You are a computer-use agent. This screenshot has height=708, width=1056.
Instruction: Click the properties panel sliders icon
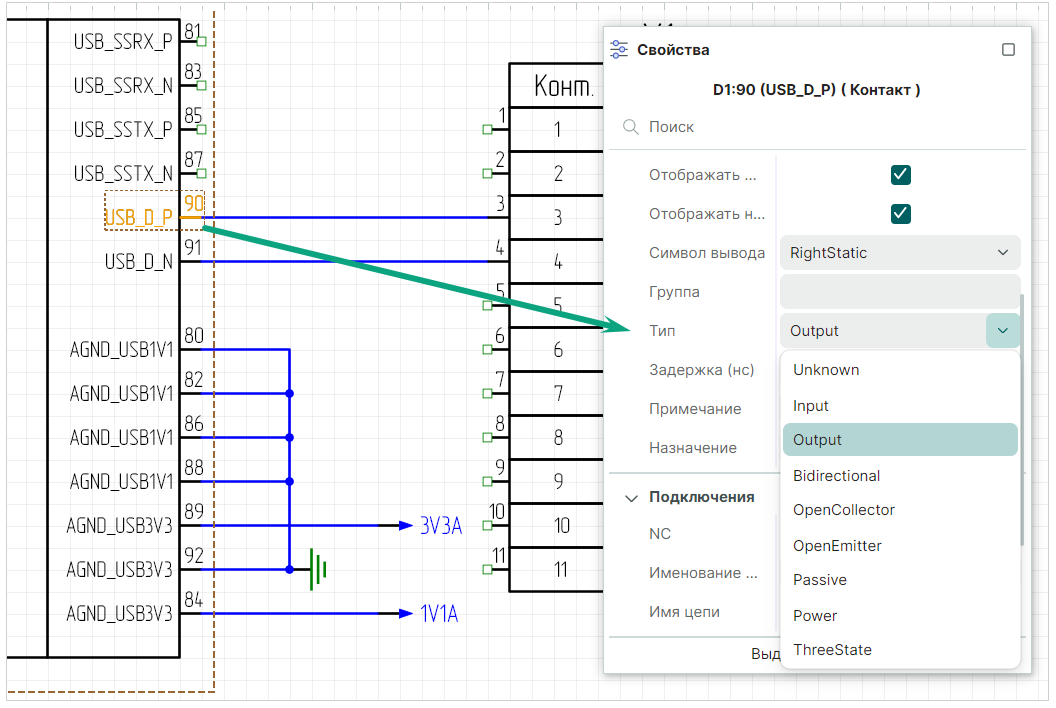619,49
